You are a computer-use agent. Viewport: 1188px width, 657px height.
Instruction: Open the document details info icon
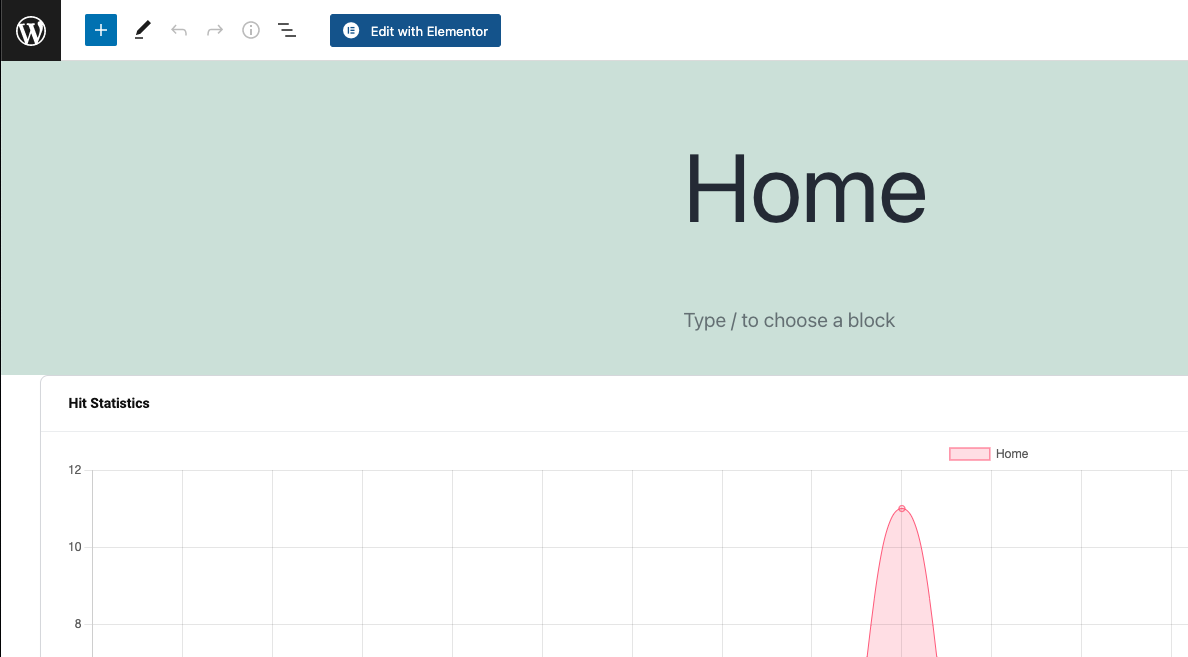coord(251,30)
